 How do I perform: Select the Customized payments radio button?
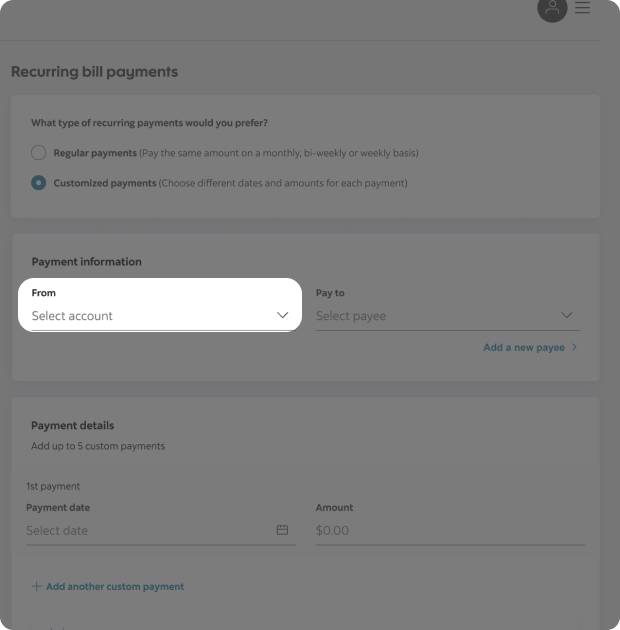38,183
